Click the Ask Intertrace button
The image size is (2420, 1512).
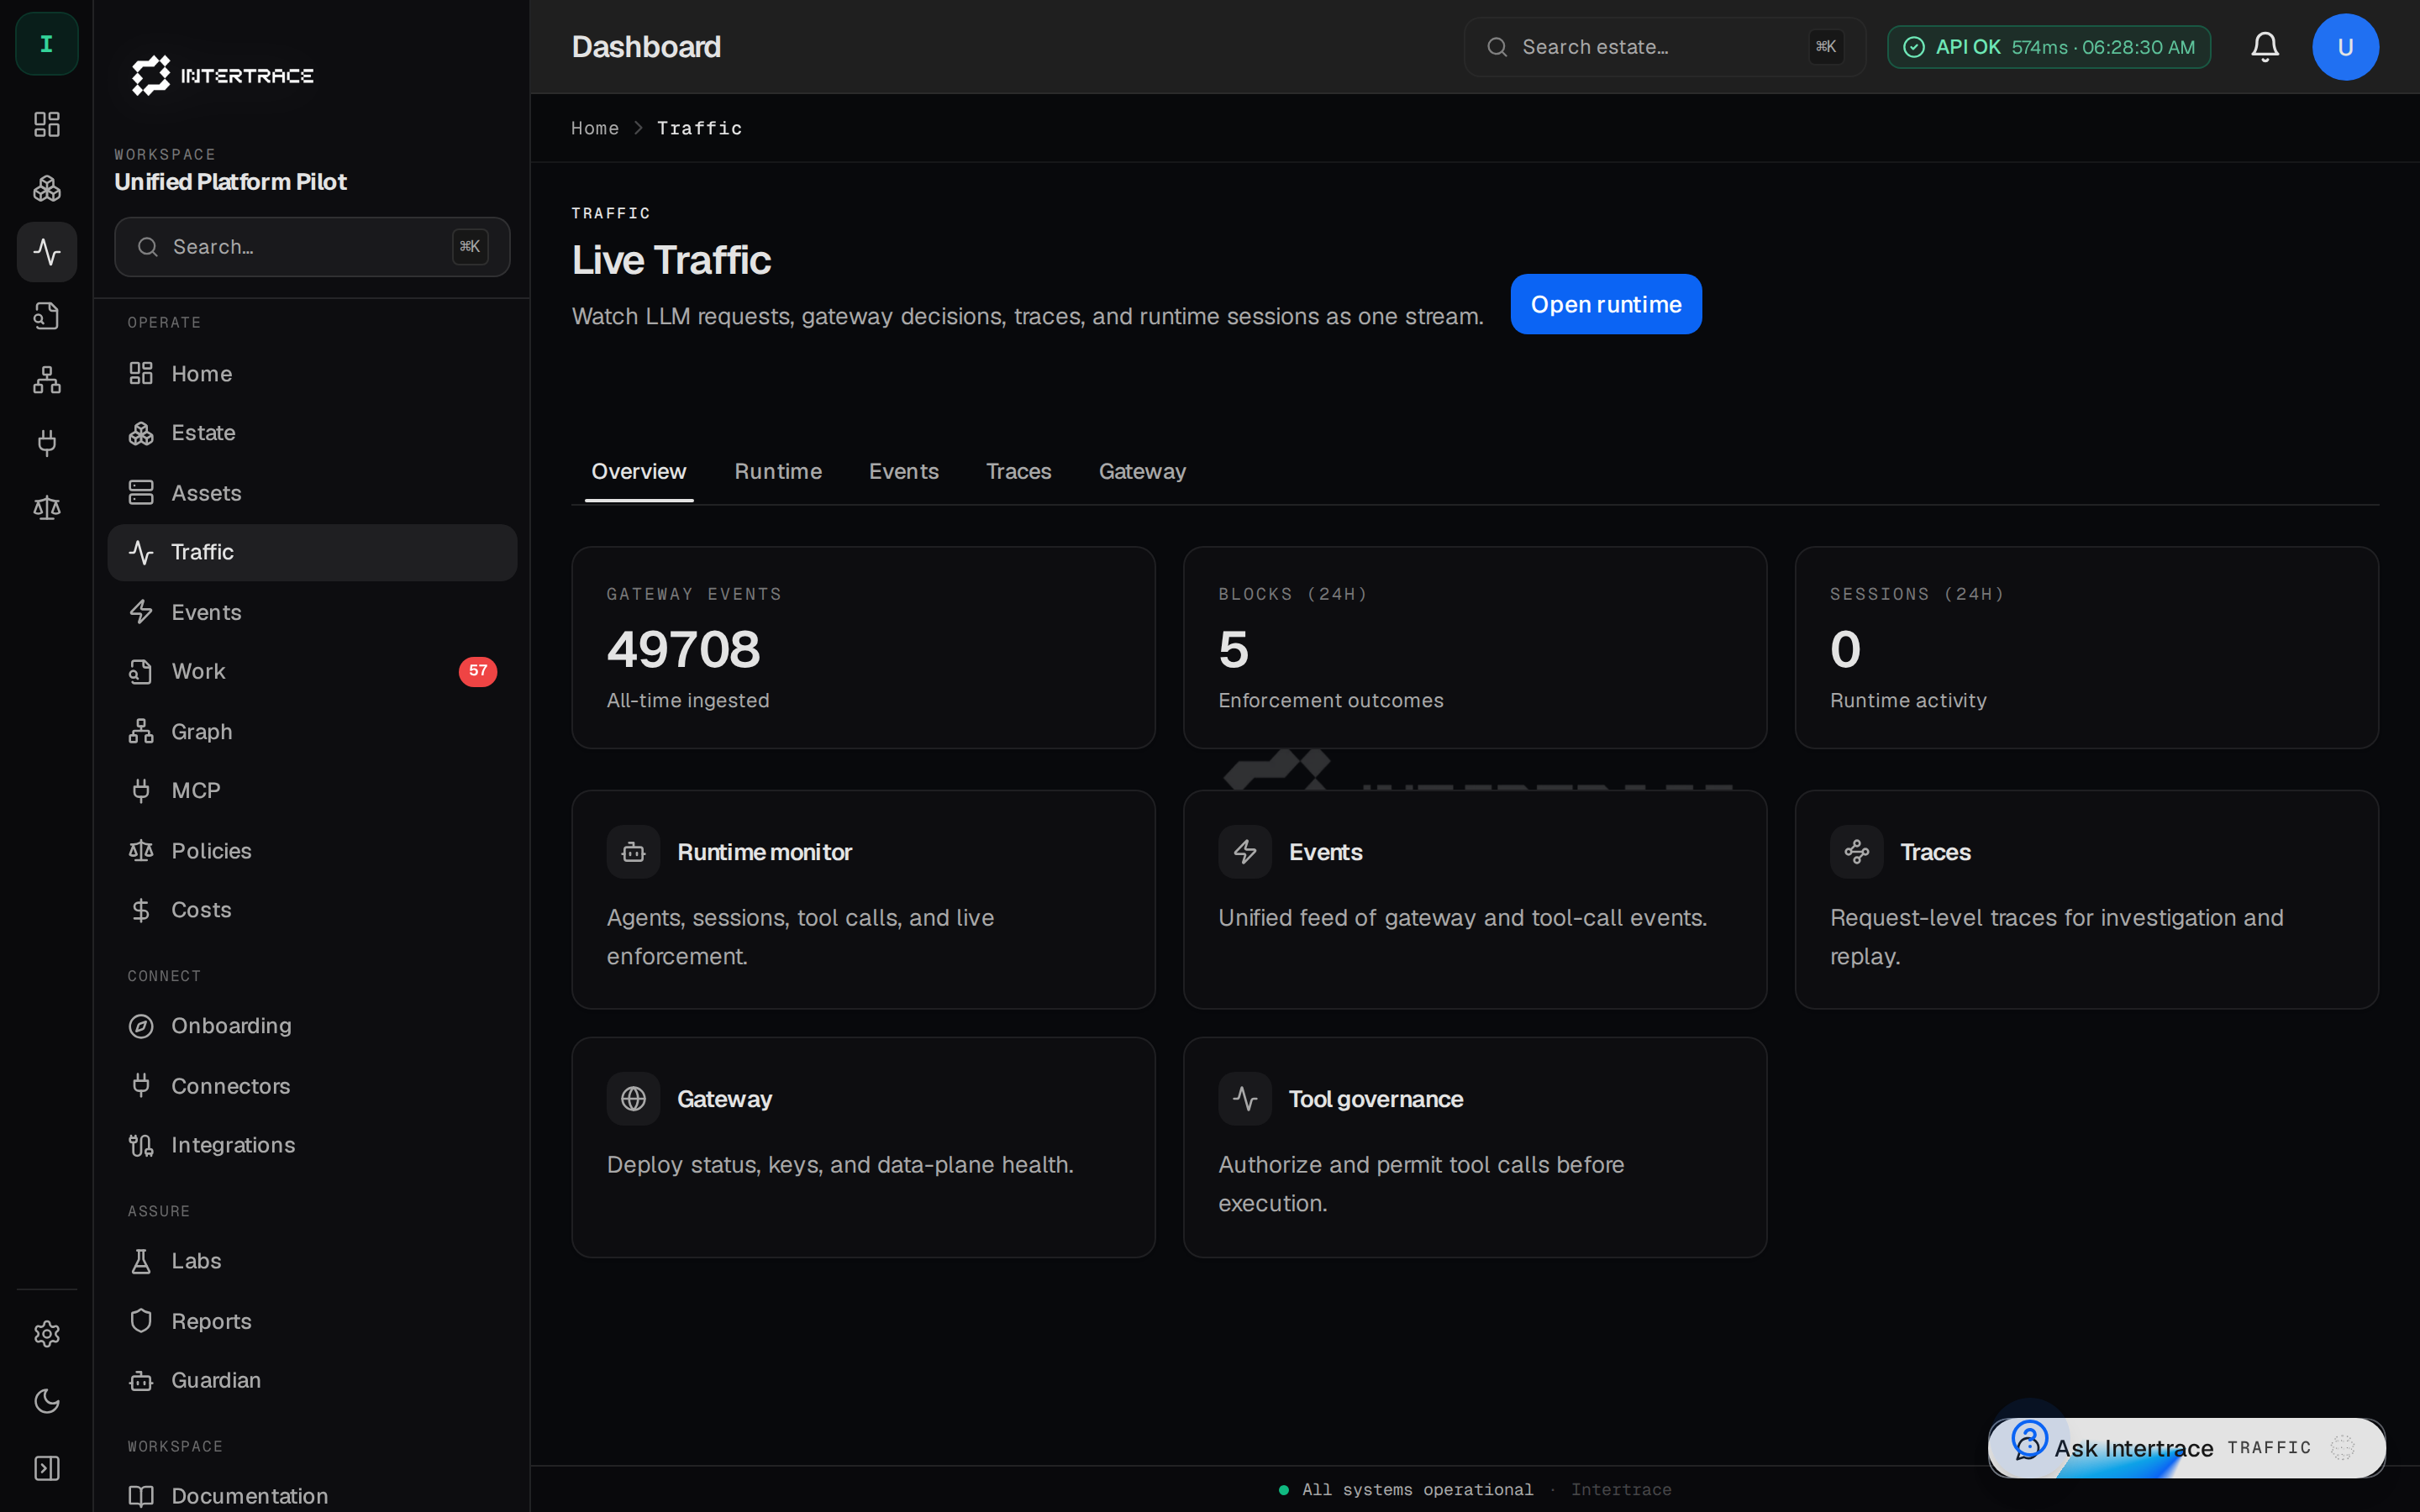coord(2187,1447)
